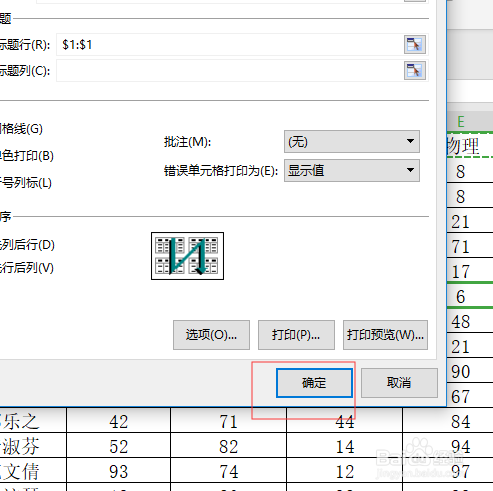The width and height of the screenshot is (493, 491).
Task: Open the cell errors print-as dropdown showing 显示值
Action: click(352, 170)
